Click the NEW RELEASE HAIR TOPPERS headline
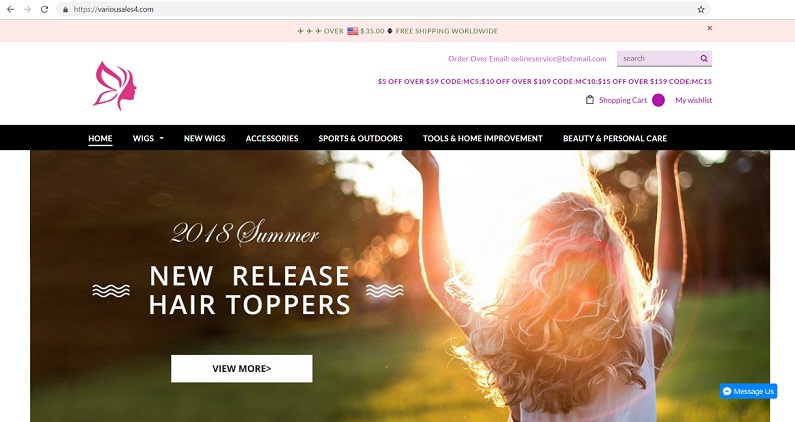The width and height of the screenshot is (795, 422). point(249,290)
